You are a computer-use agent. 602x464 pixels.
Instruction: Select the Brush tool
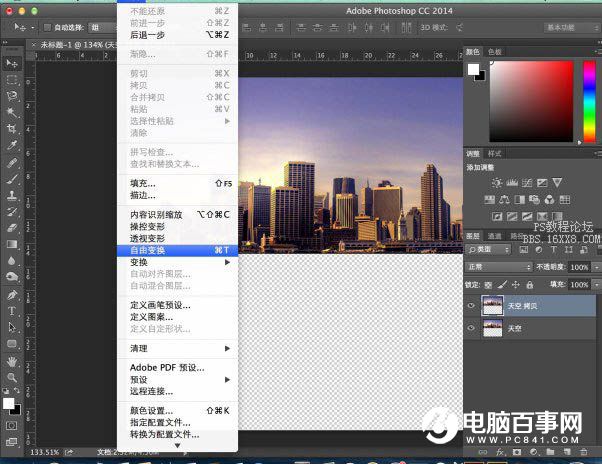click(x=12, y=179)
